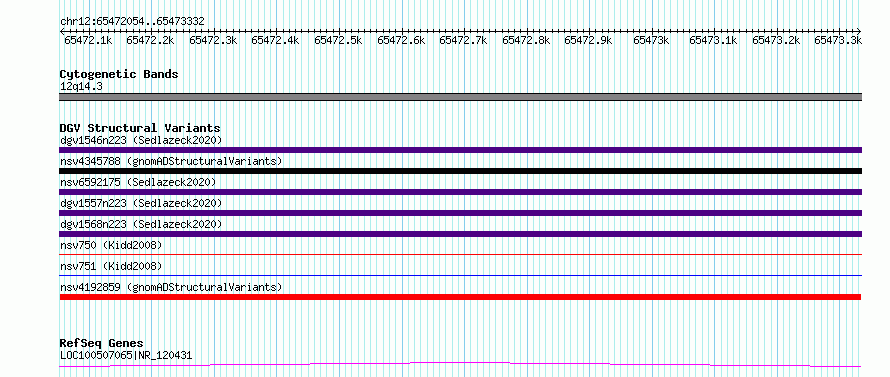Screen dimensions: 890x377
Task: Open the nsv6592175 (Sedlazeck2020) variant label
Action: [x=138, y=182]
